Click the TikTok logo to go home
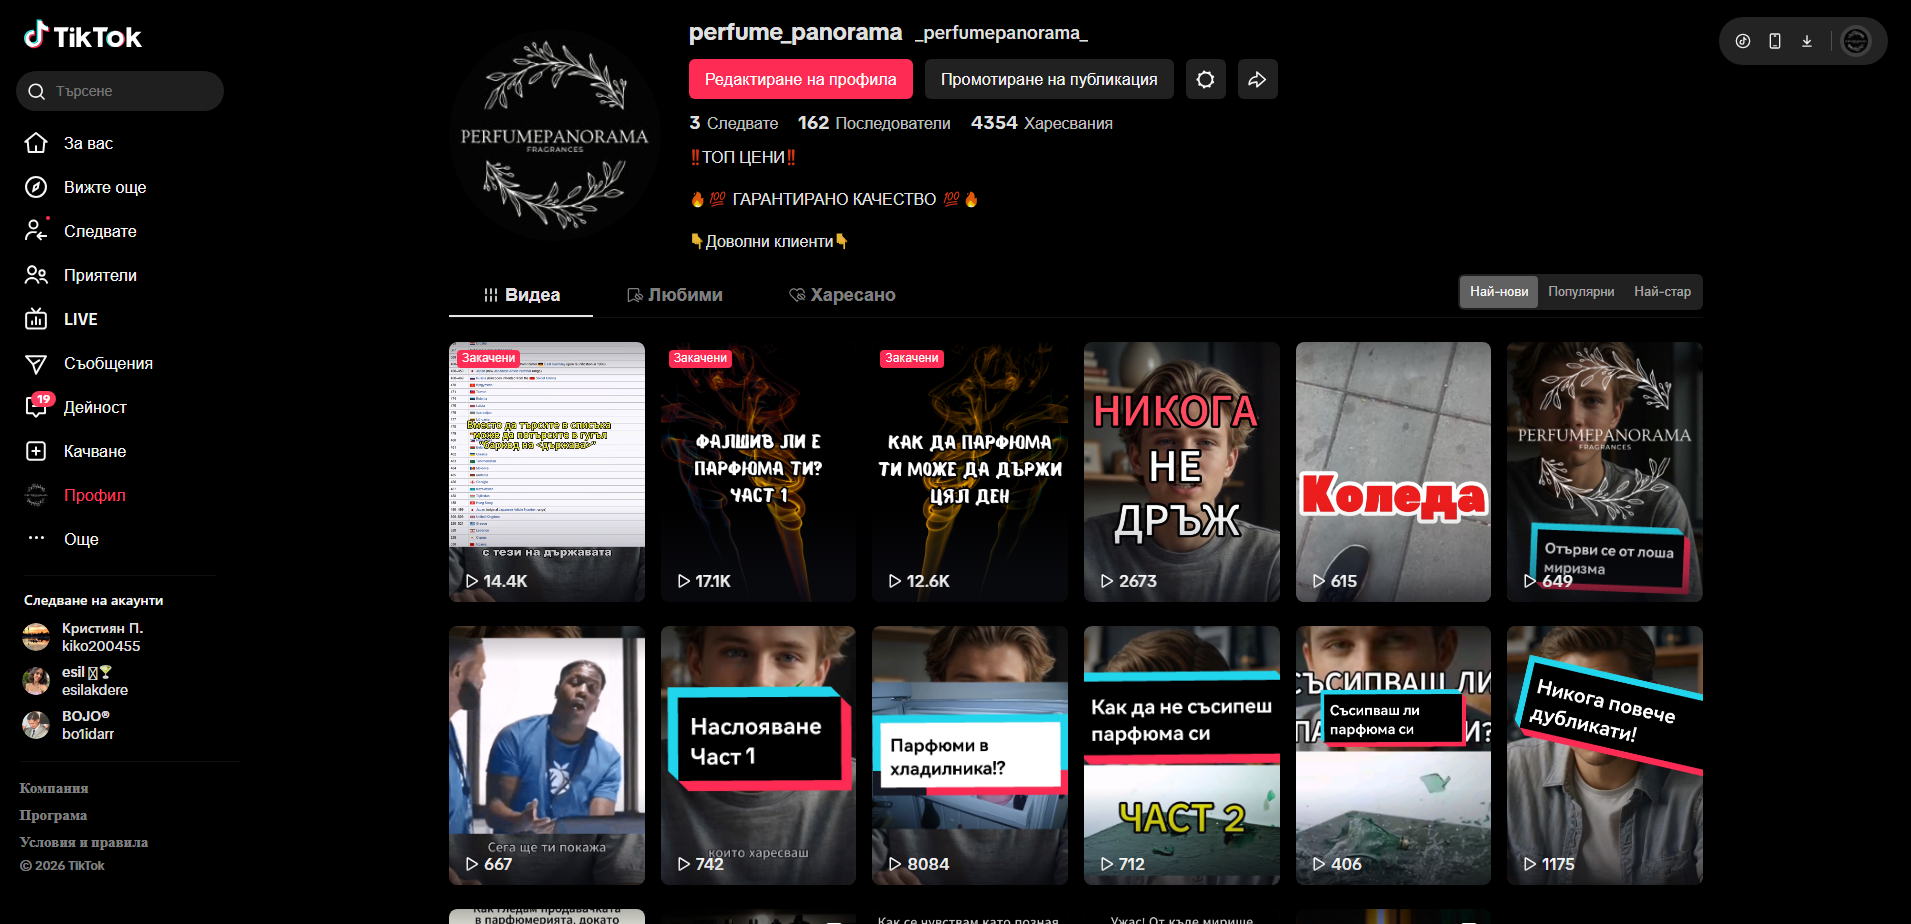1911x924 pixels. pyautogui.click(x=83, y=37)
